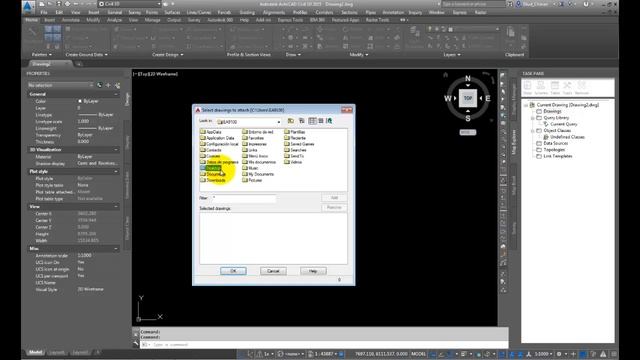The width and height of the screenshot is (640, 360).
Task: Click the Data icon in Task Pane
Action: coord(528,87)
